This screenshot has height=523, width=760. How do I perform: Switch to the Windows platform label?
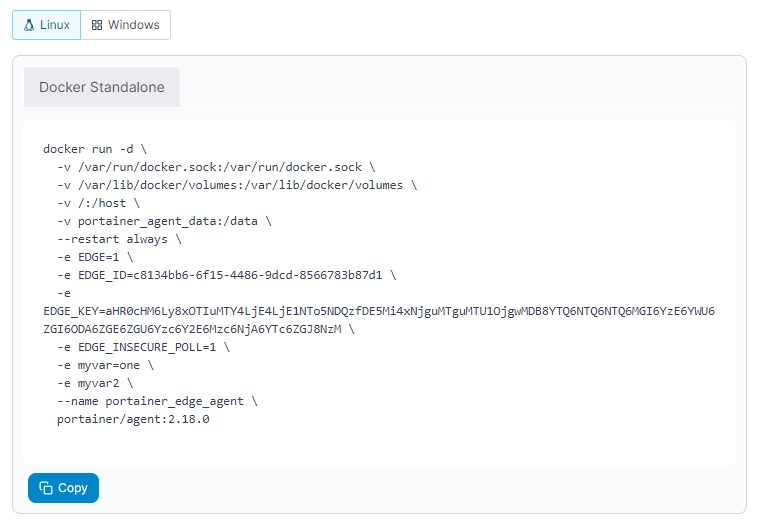pos(133,25)
